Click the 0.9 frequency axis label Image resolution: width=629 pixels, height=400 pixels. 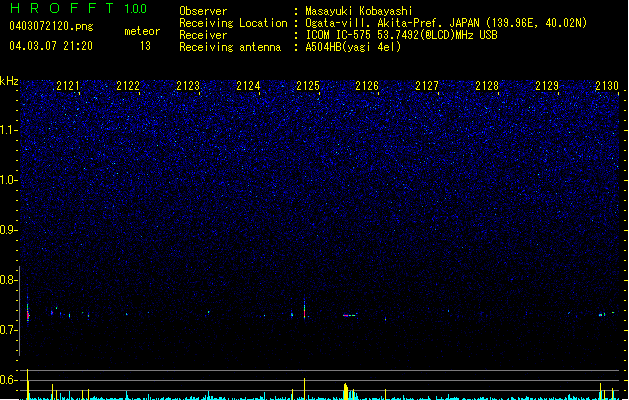pos(8,230)
